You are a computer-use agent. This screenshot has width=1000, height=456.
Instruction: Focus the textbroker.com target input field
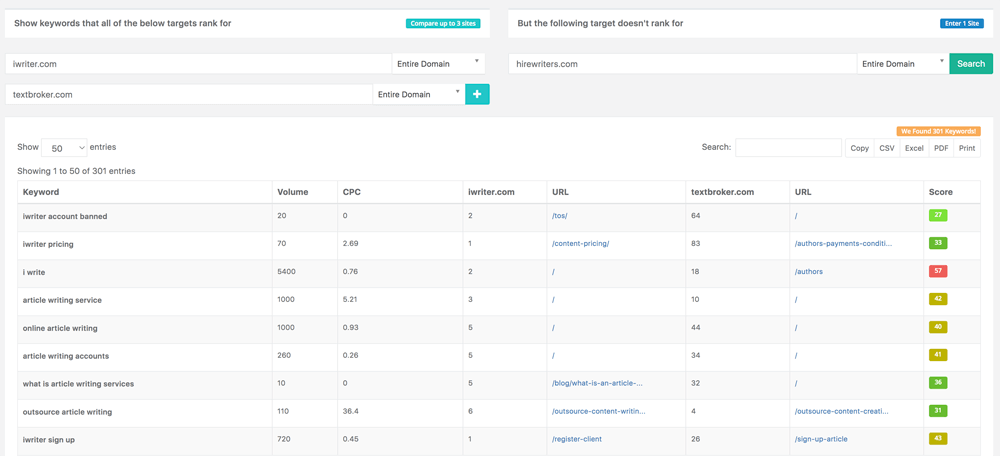click(x=189, y=94)
